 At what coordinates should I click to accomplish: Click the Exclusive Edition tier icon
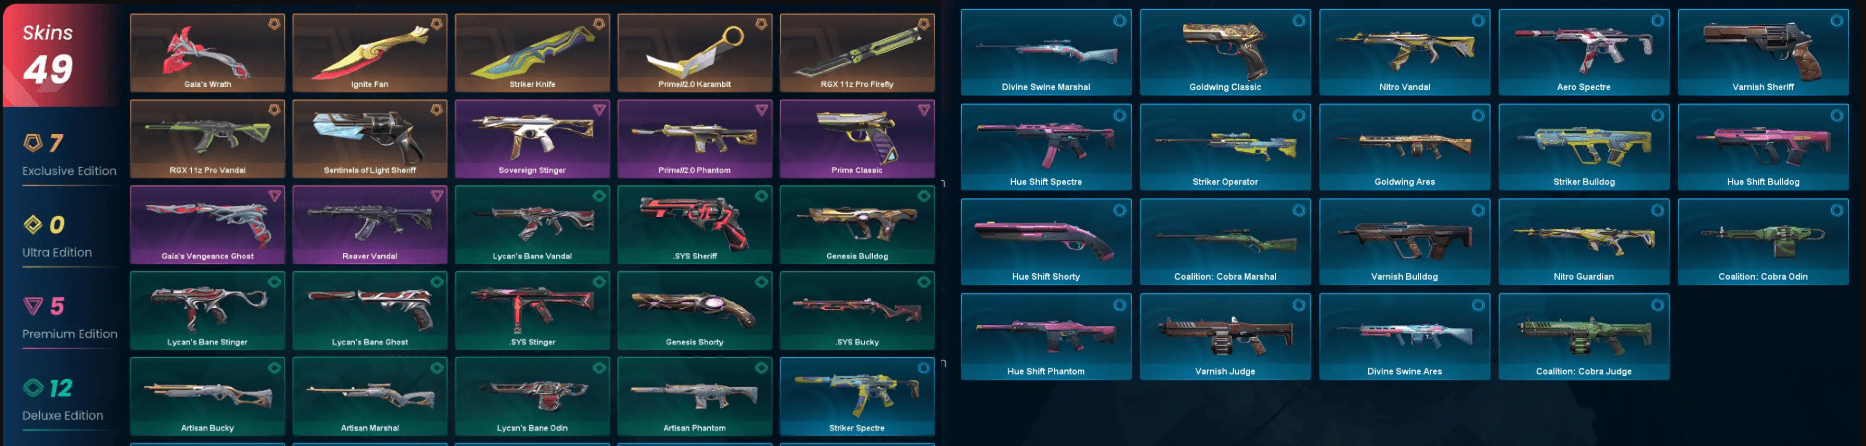point(33,143)
